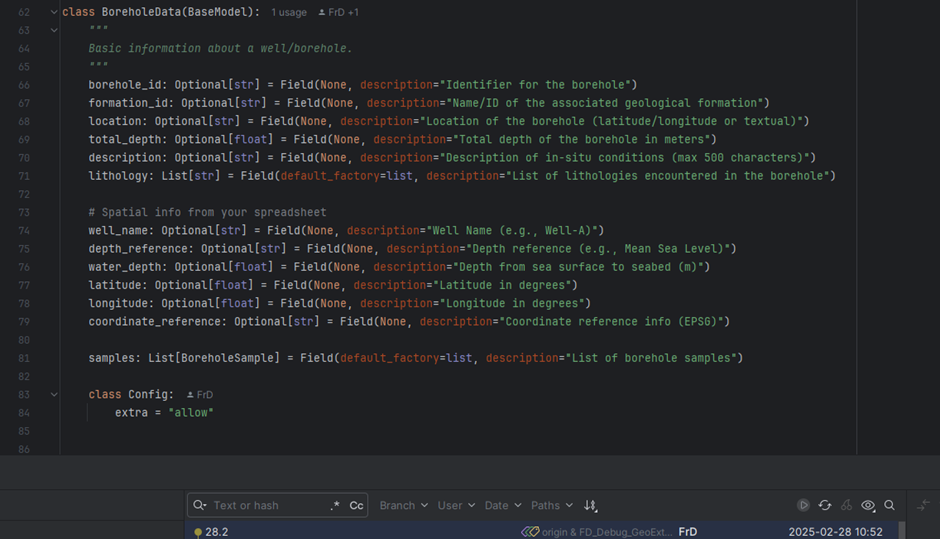Click the log list vertical scrollbar
This screenshot has height=539, width=940.
point(902,530)
